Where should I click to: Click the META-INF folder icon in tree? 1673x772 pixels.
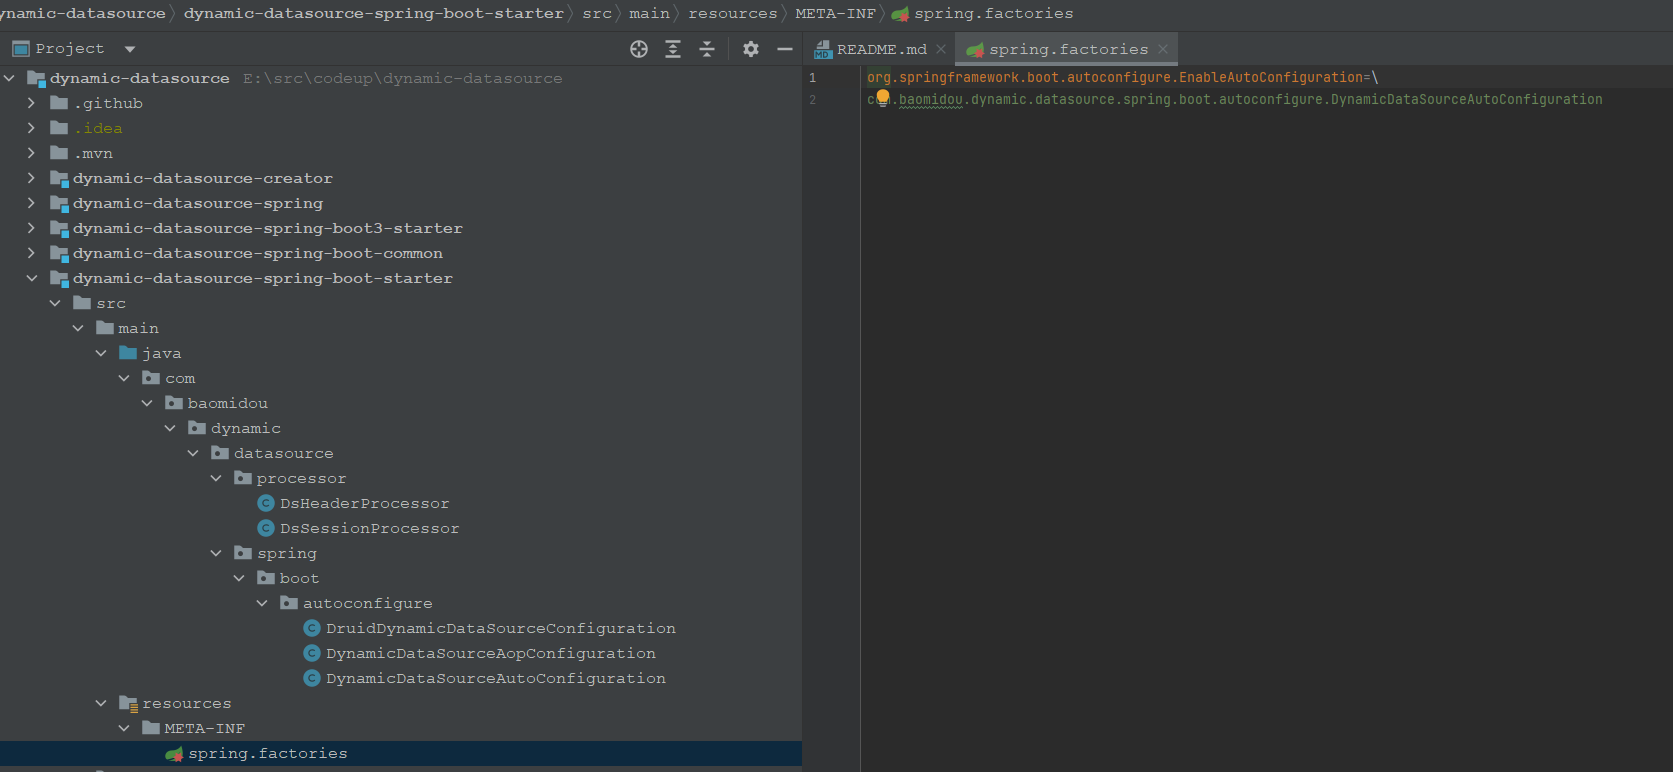(151, 728)
